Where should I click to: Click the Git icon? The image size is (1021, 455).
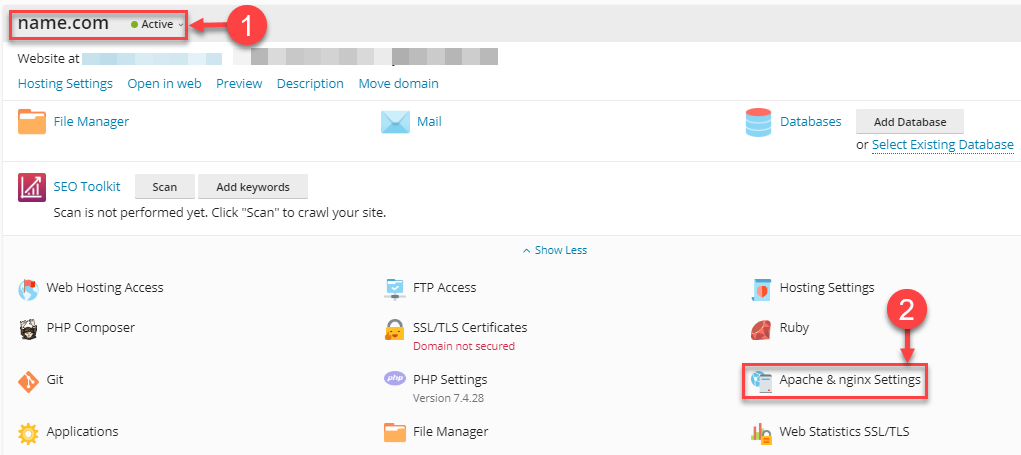pyautogui.click(x=28, y=380)
